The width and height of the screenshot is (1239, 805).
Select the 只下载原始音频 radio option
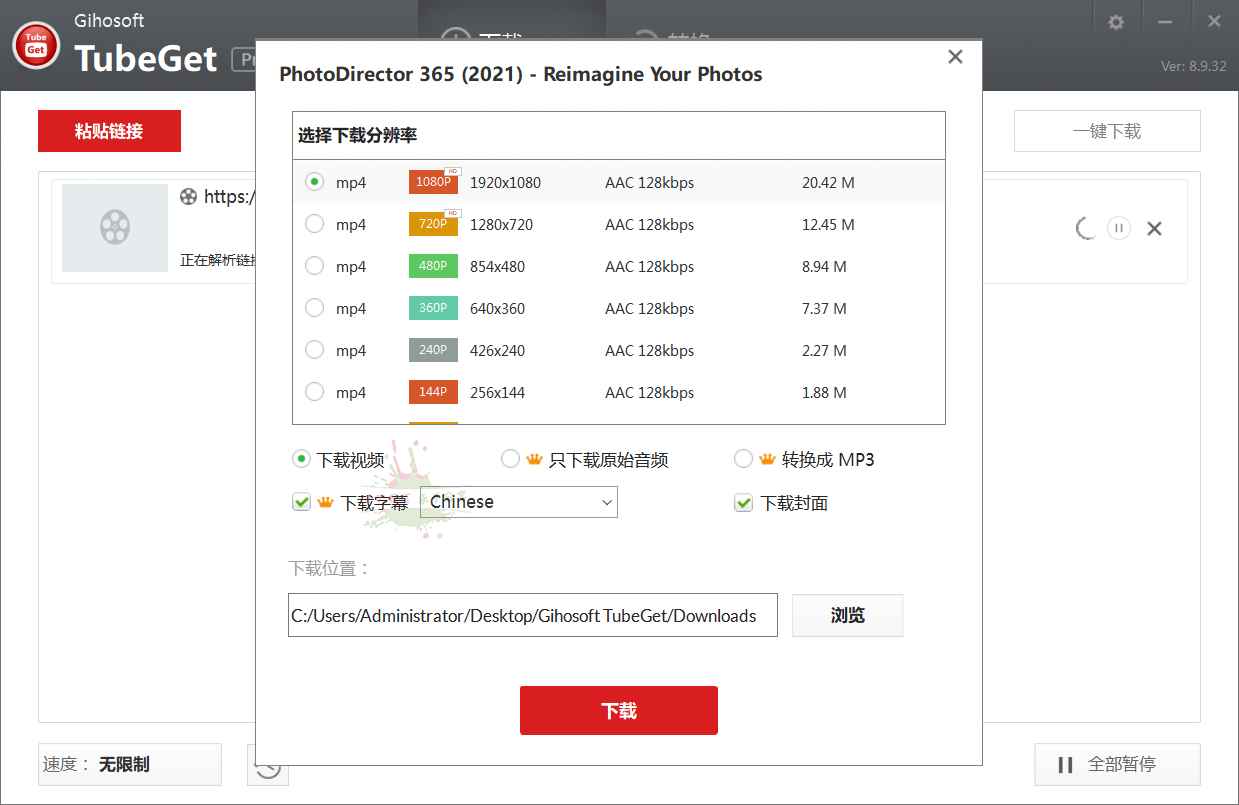(511, 459)
